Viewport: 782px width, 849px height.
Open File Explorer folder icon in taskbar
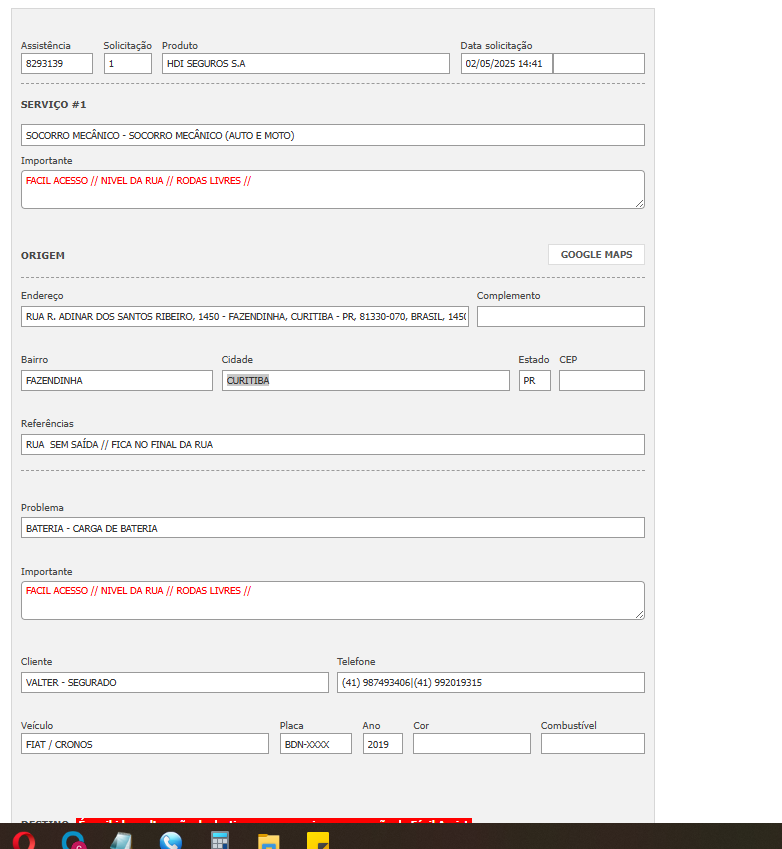click(269, 840)
